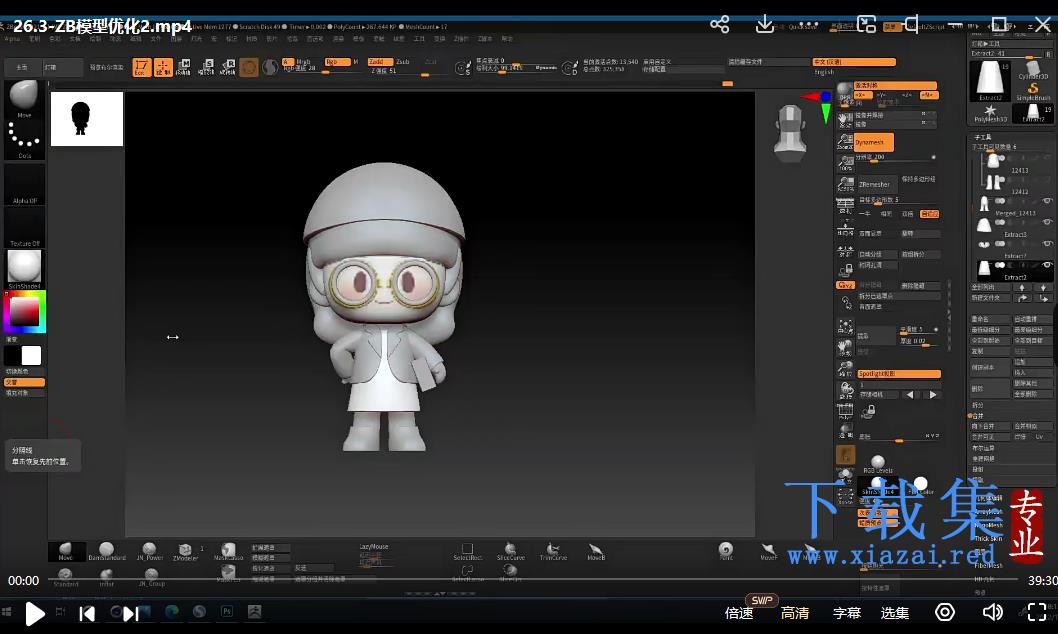Image resolution: width=1058 pixels, height=634 pixels.
Task: Select TrimCurve brush on bottom shelf
Action: 553,552
